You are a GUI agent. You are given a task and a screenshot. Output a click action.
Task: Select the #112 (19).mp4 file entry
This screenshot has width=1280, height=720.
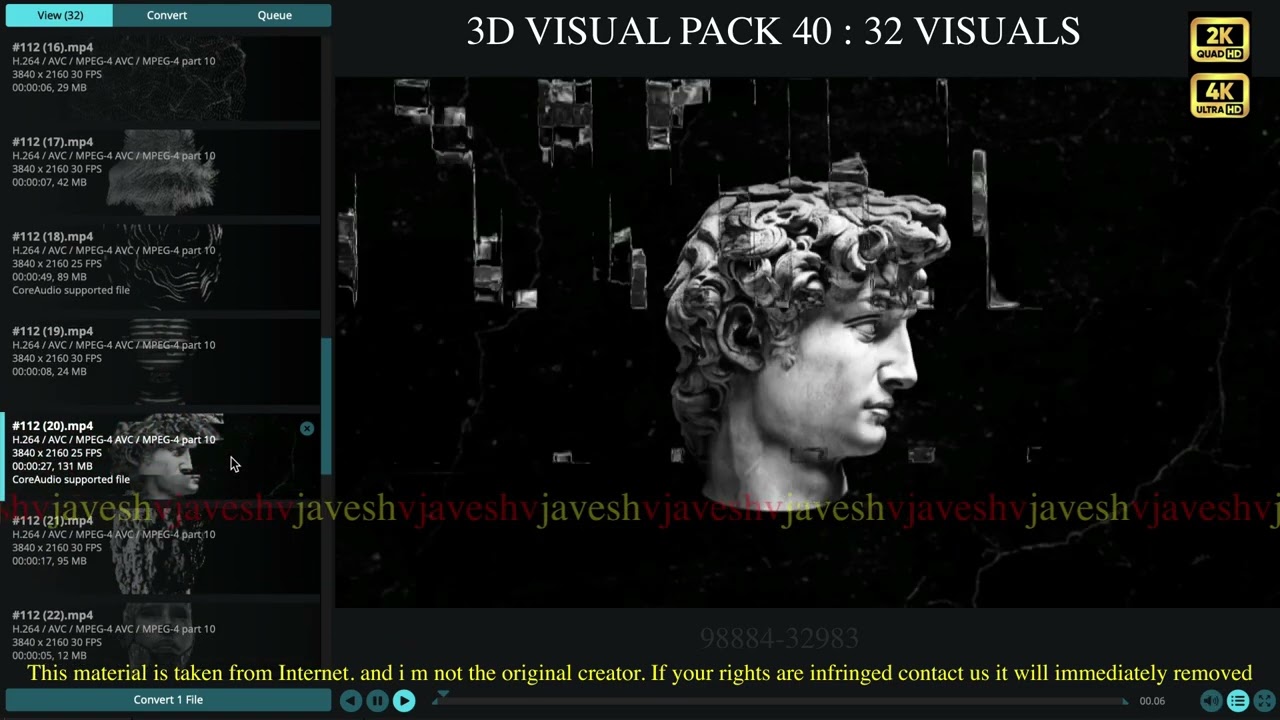click(160, 361)
